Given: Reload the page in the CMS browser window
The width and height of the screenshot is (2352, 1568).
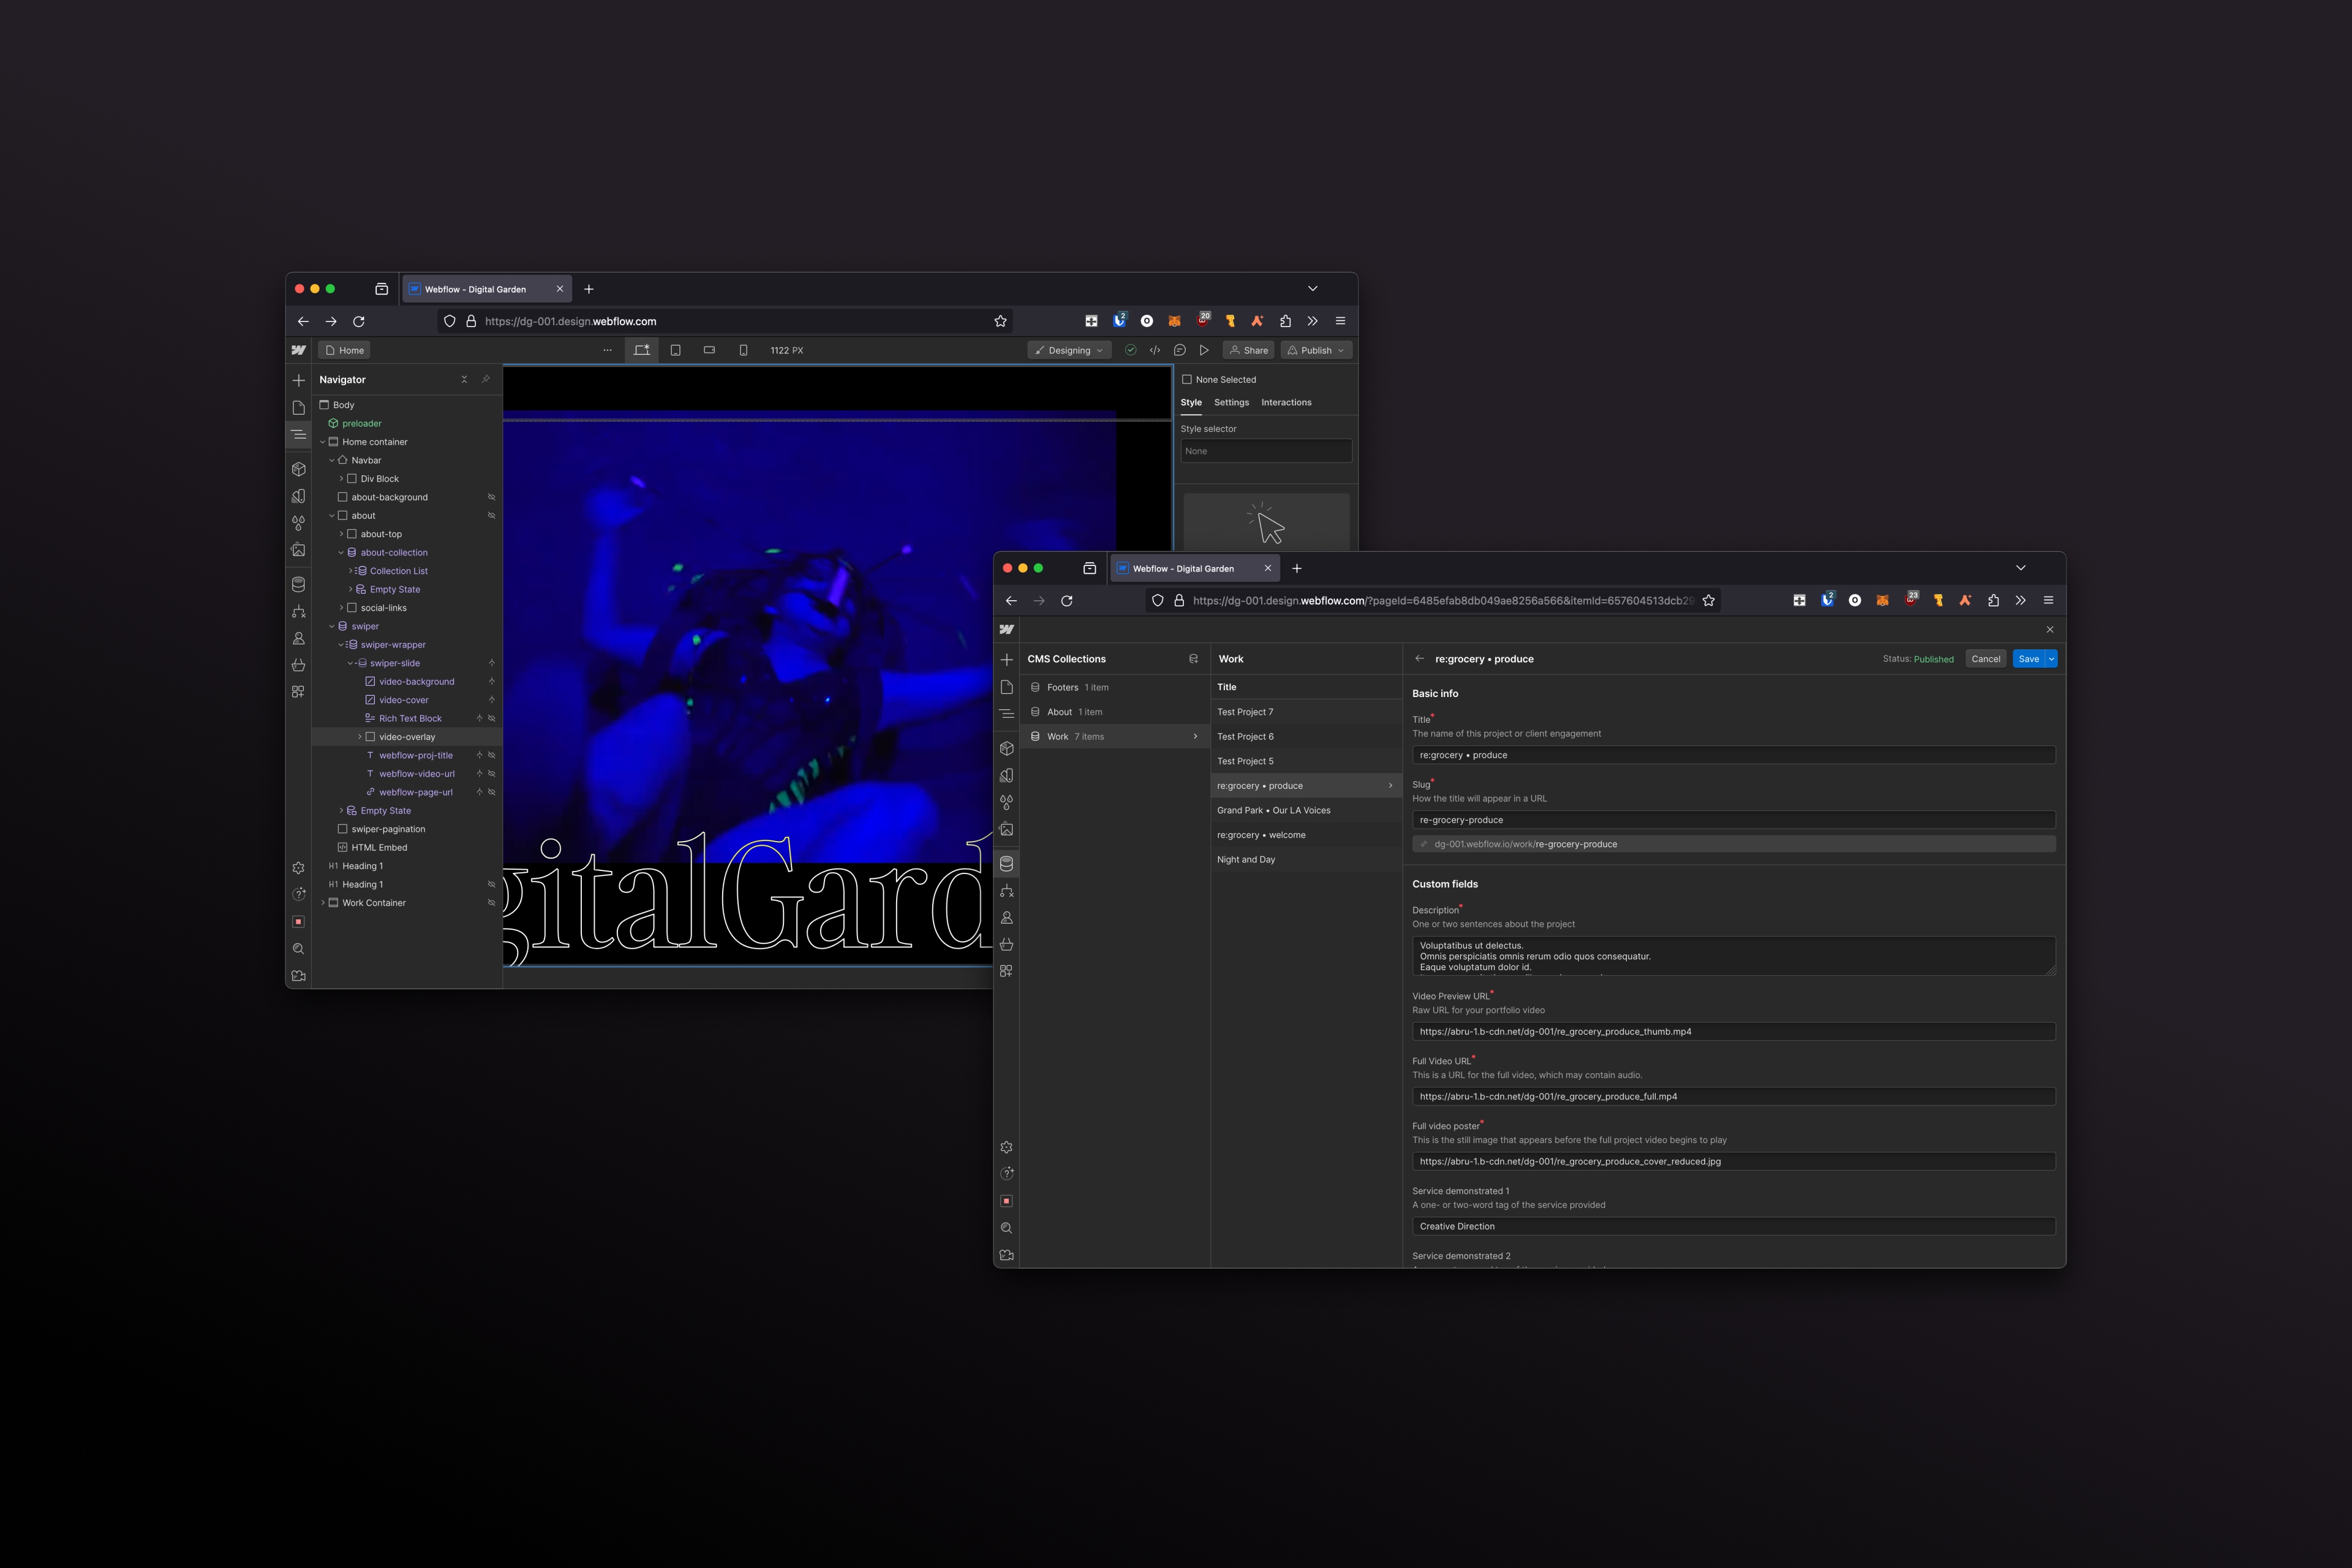Looking at the screenshot, I should pos(1067,601).
